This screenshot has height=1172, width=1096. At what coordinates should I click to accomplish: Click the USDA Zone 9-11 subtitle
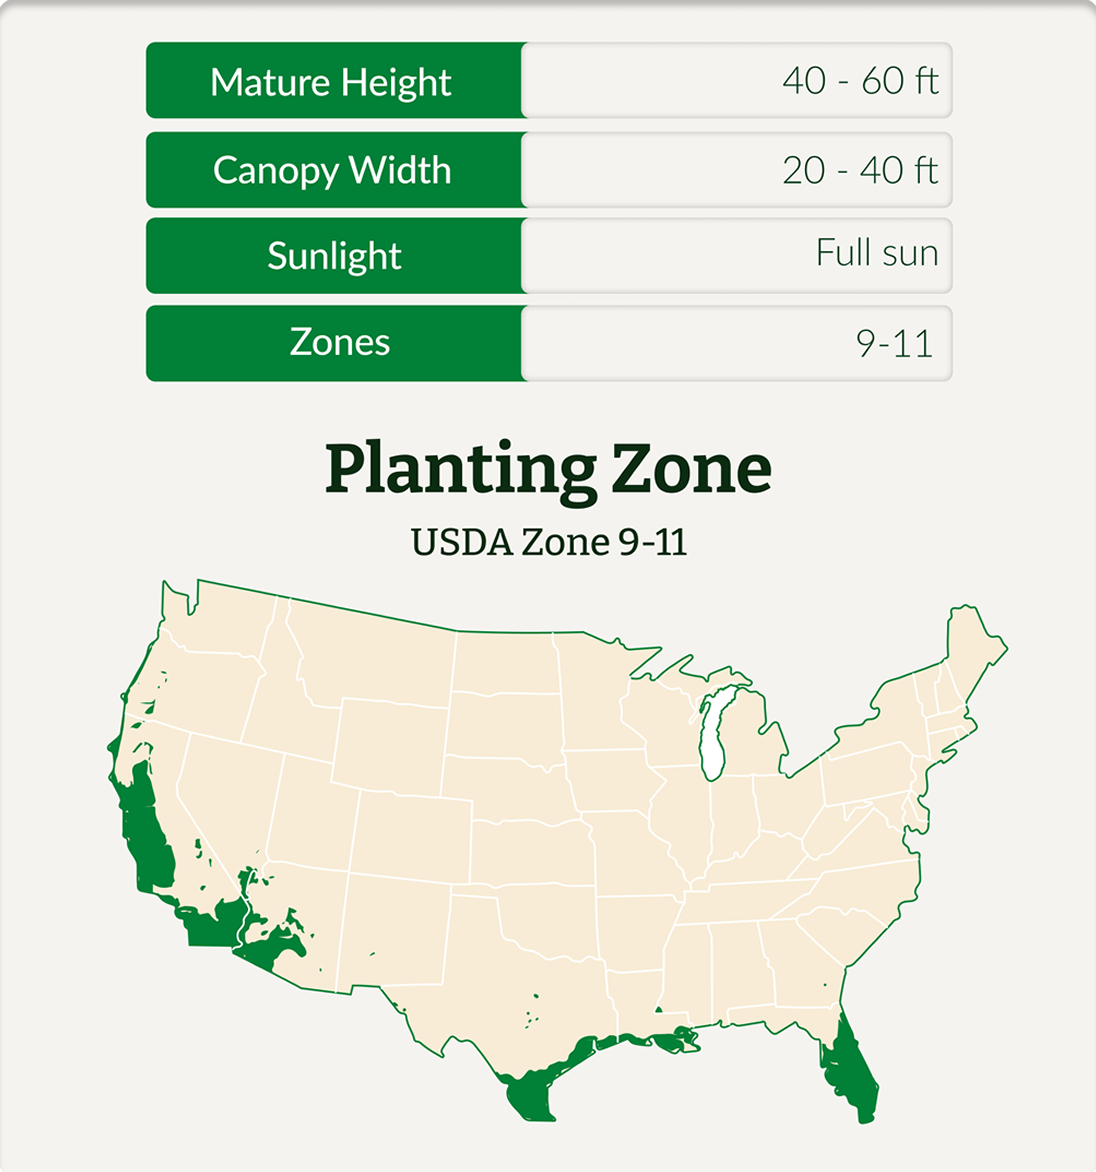coord(548,543)
